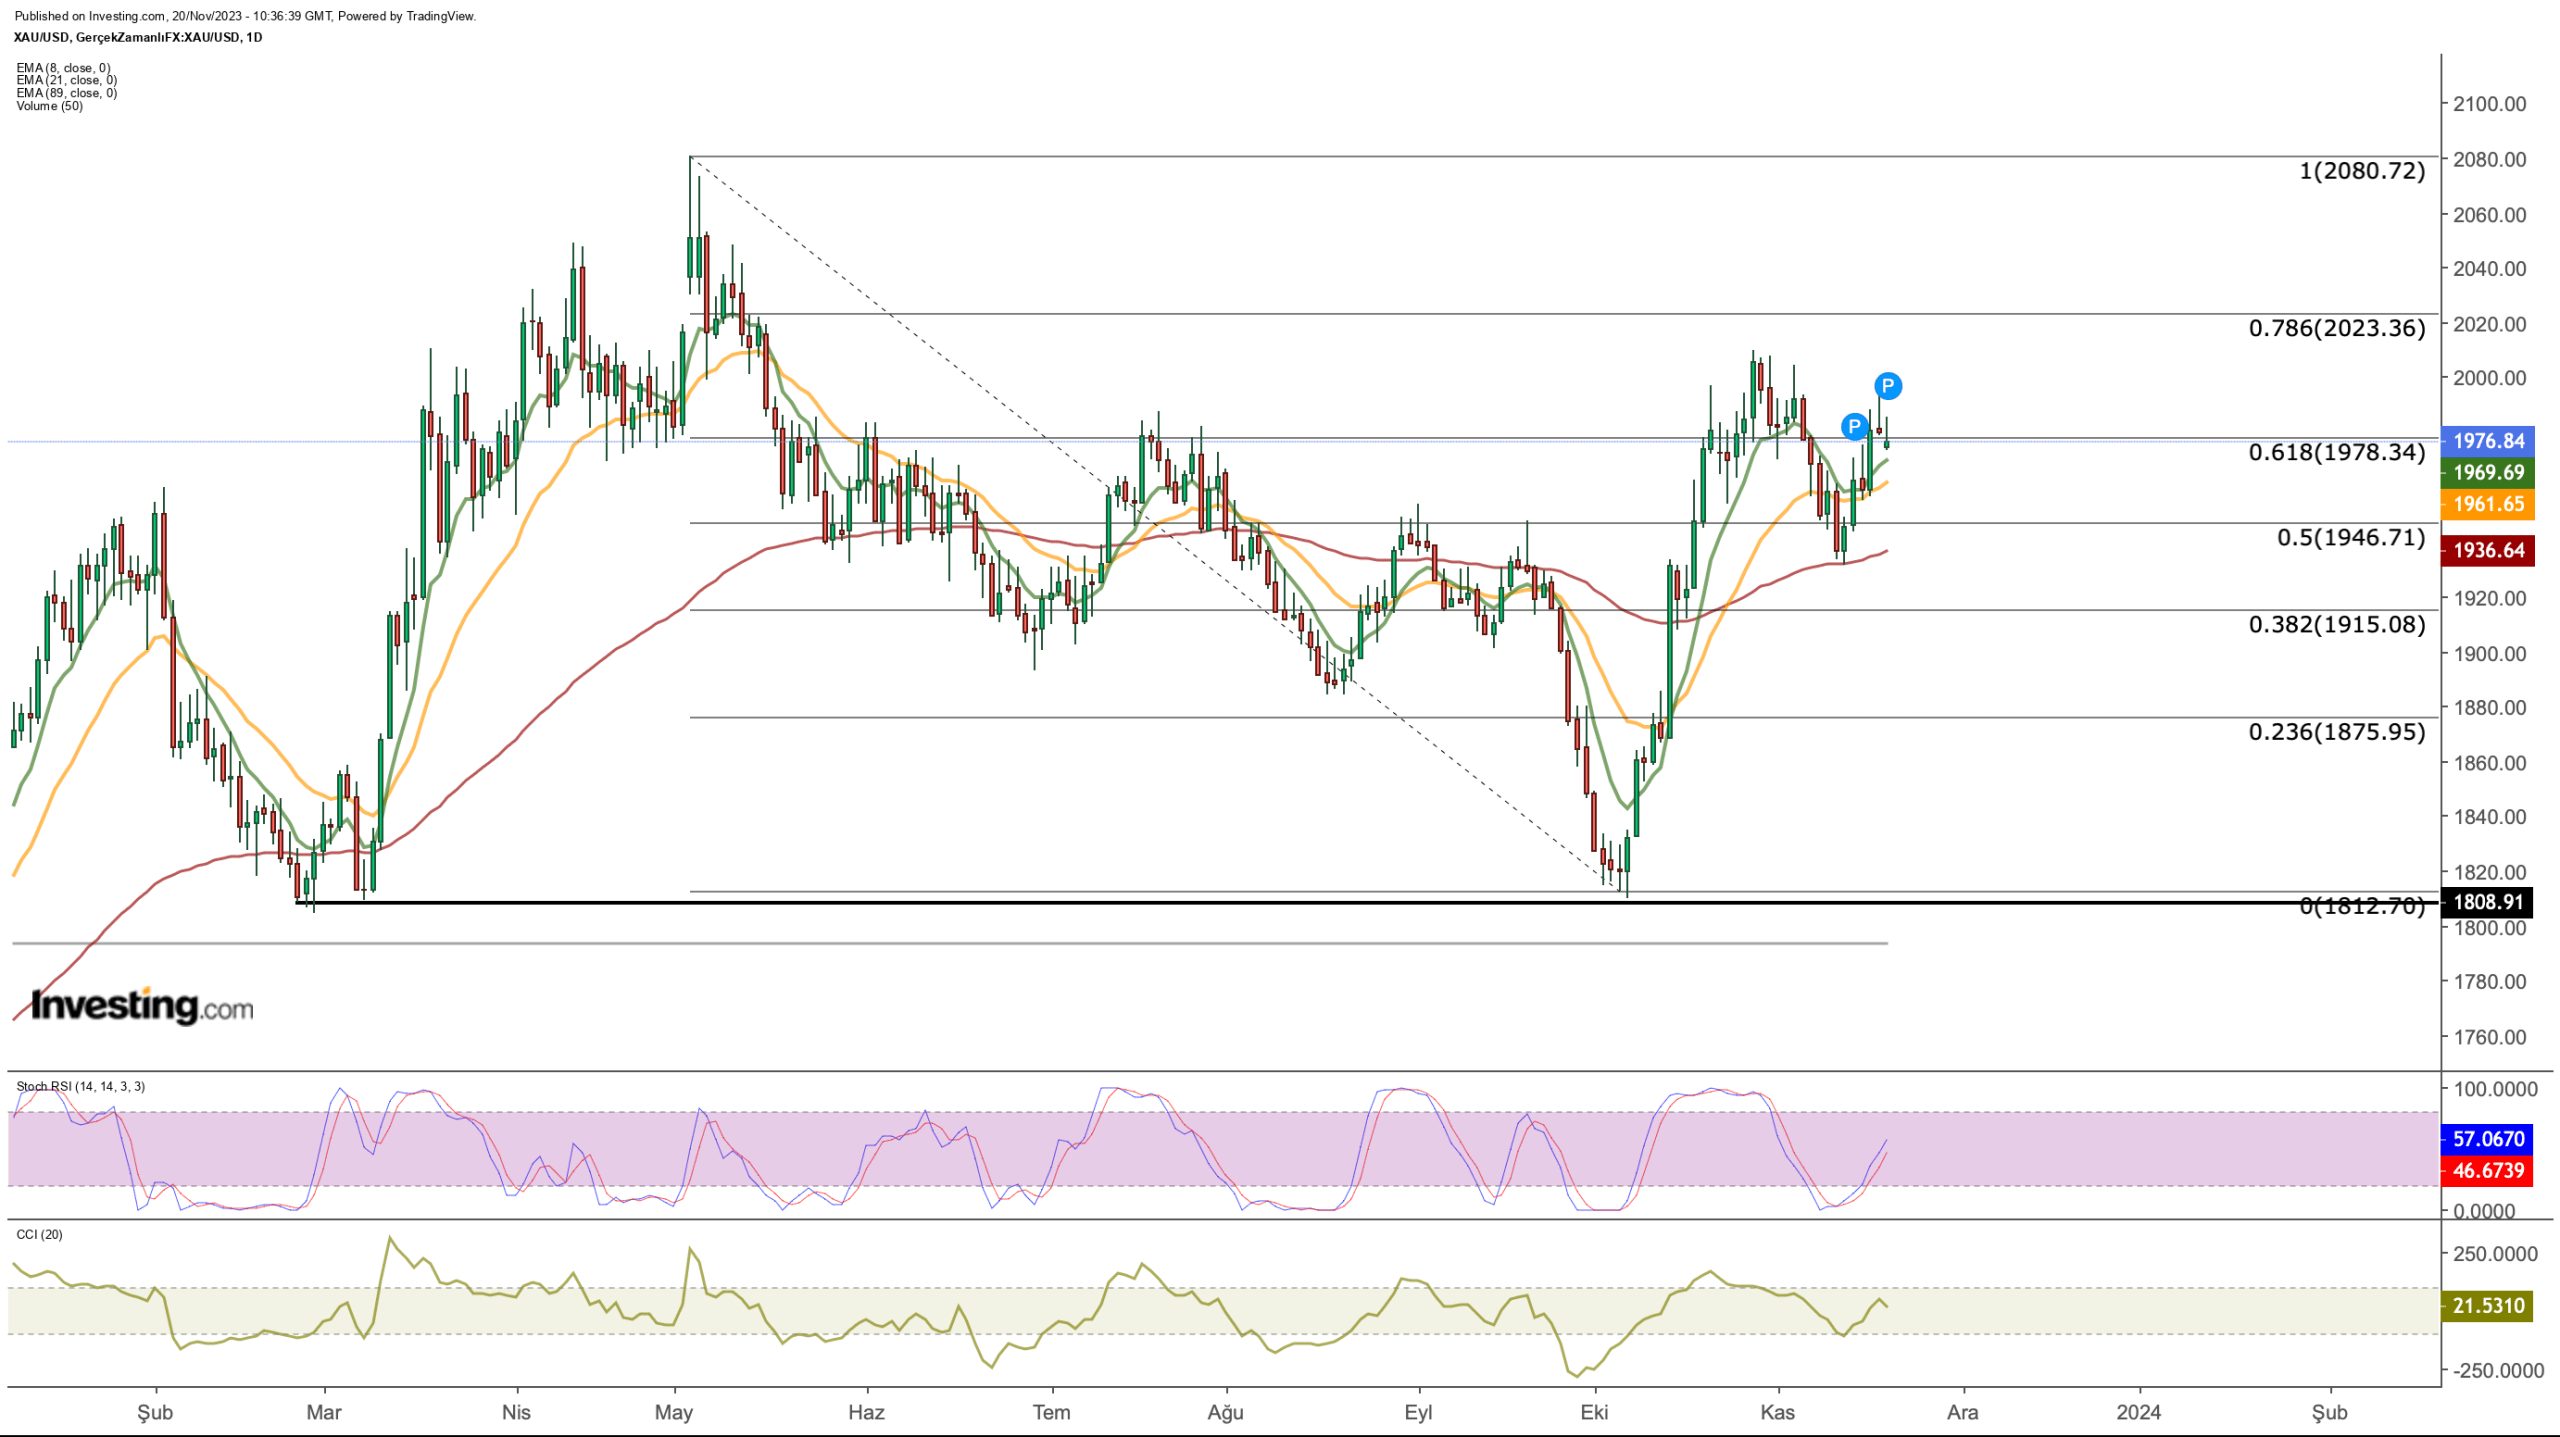Click the Ağu label on time axis
Viewport: 2560px width, 1437px height.
pyautogui.click(x=1225, y=1412)
